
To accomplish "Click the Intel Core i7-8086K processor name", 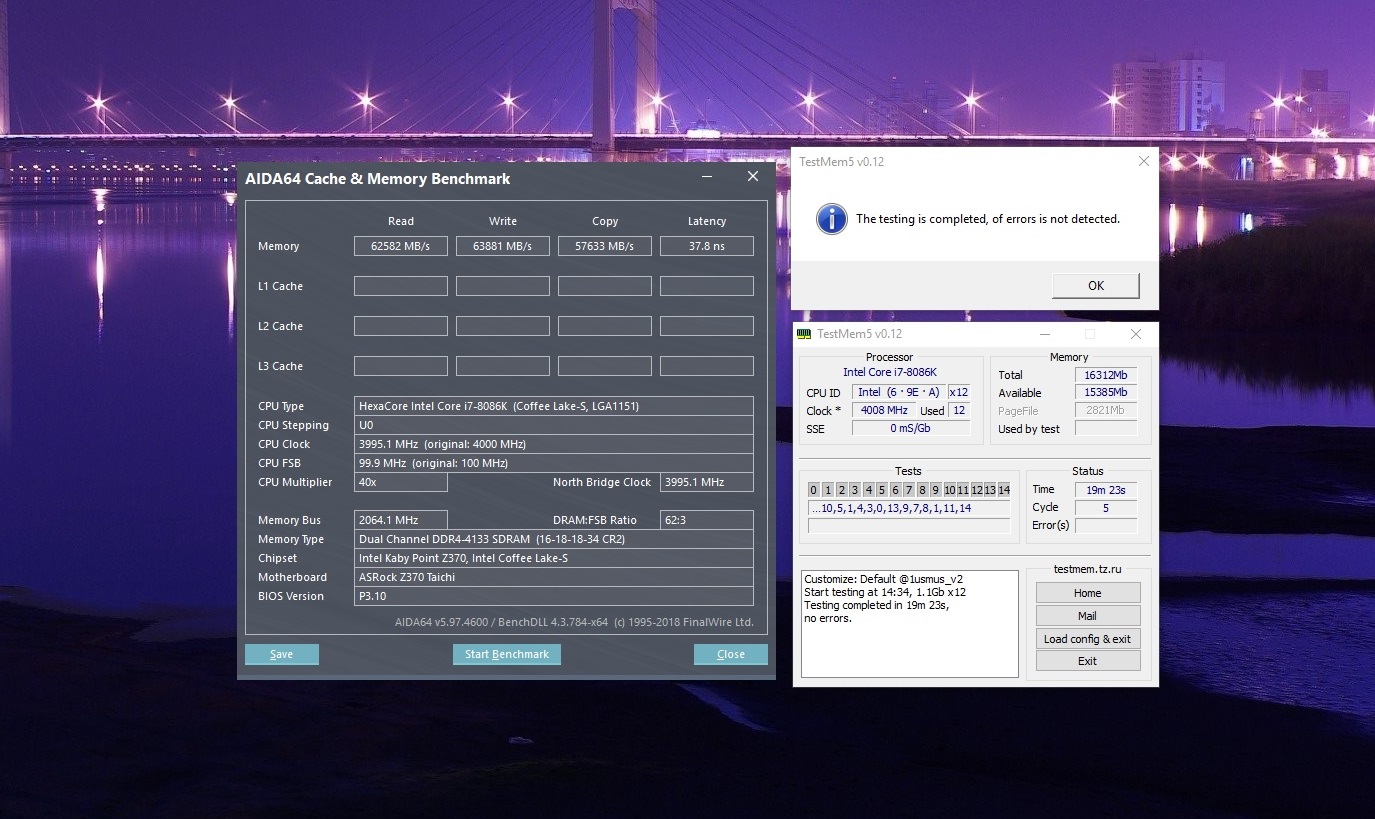I will 890,373.
